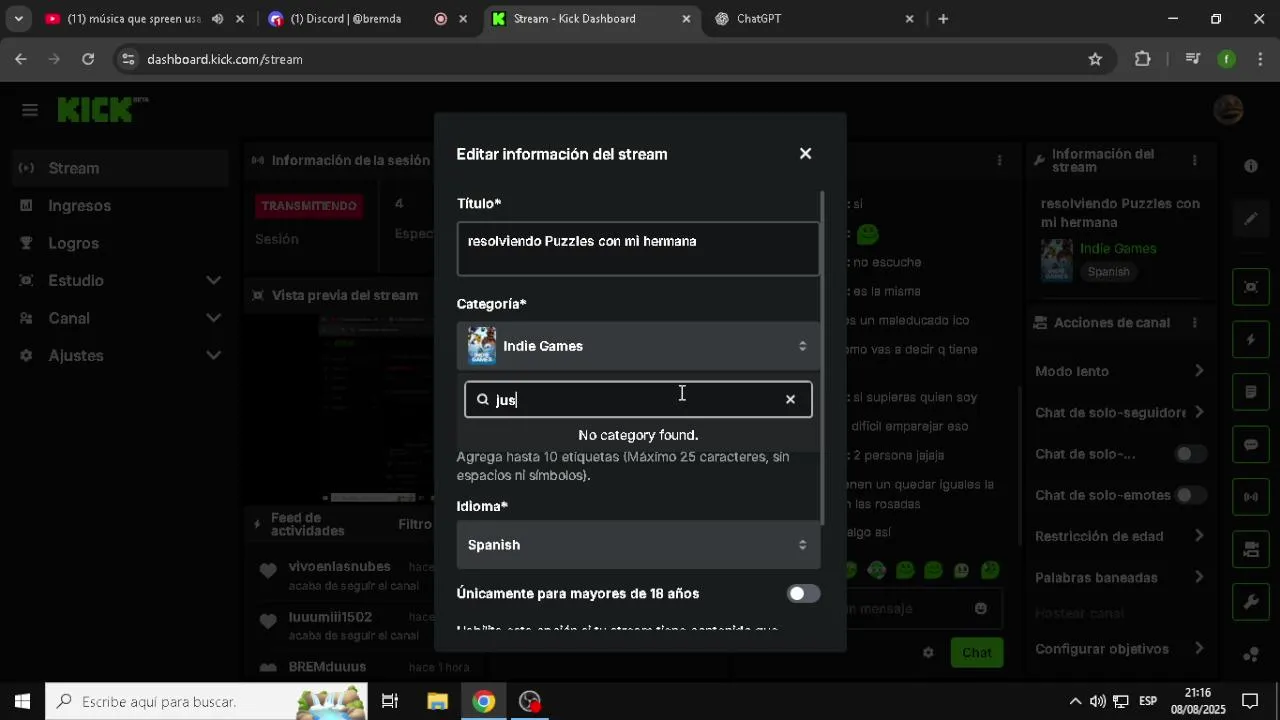Click the monitor icon in the right toolbar
Image resolution: width=1280 pixels, height=720 pixels.
1251,549
